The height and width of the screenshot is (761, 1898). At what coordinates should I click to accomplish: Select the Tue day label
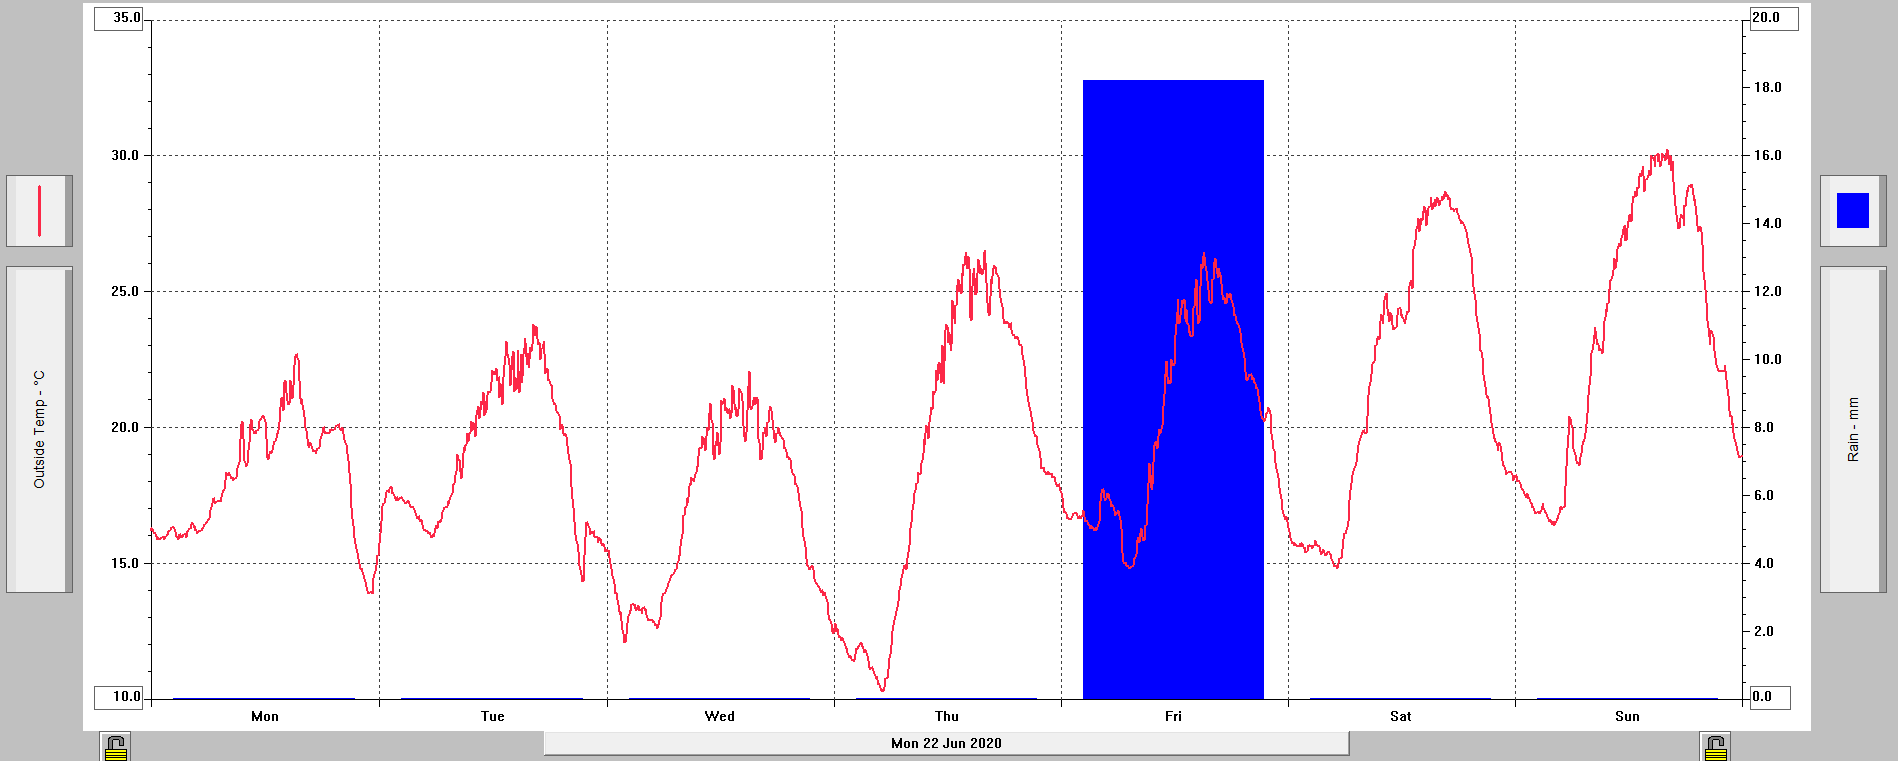(x=492, y=716)
